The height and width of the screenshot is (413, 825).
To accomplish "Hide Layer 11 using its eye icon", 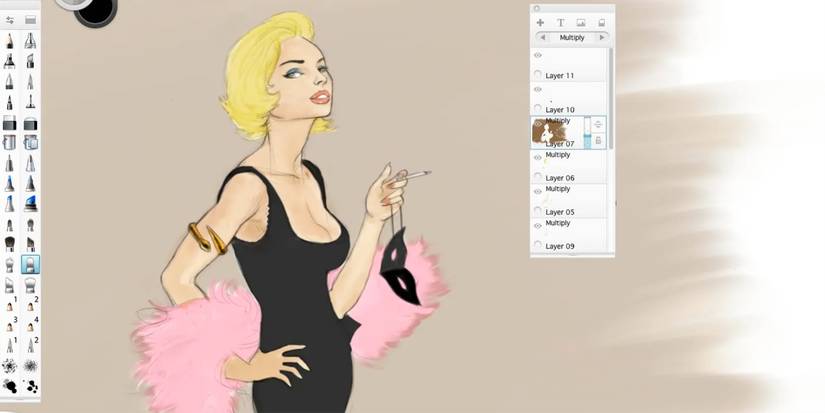I will (538, 55).
